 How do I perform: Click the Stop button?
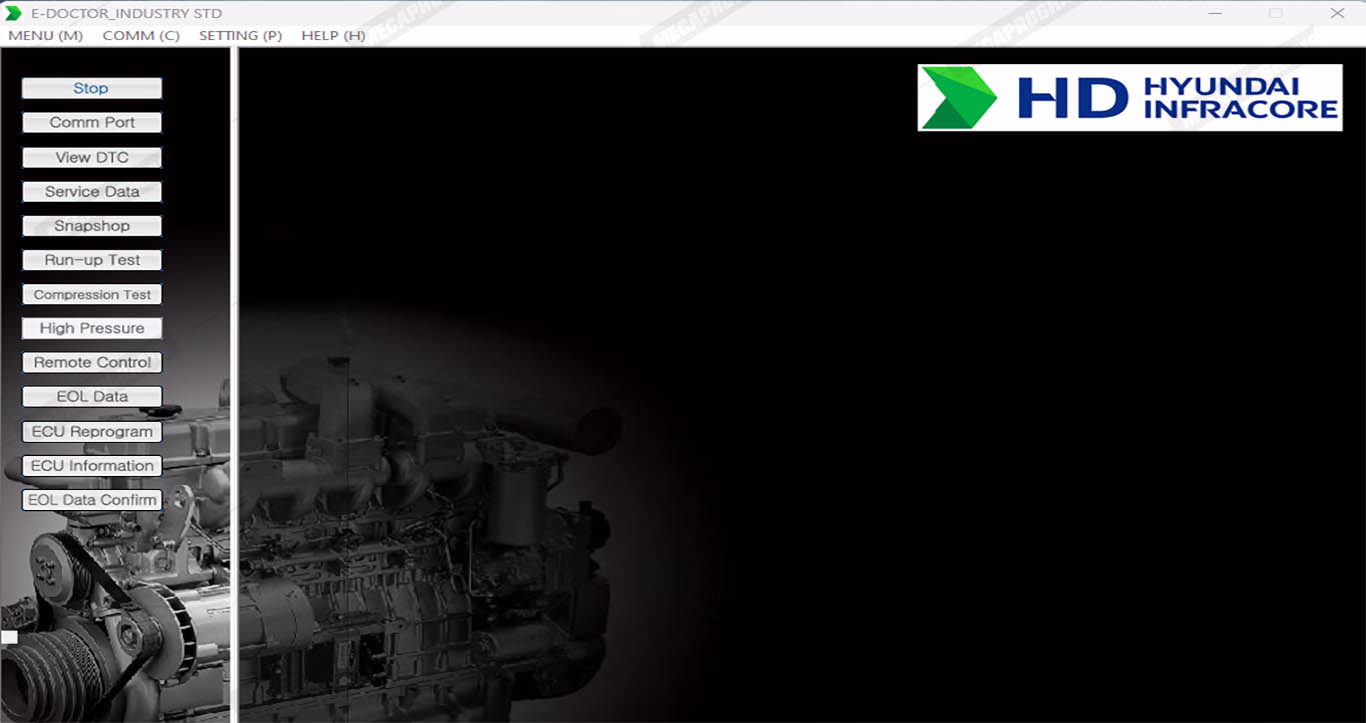tap(91, 88)
